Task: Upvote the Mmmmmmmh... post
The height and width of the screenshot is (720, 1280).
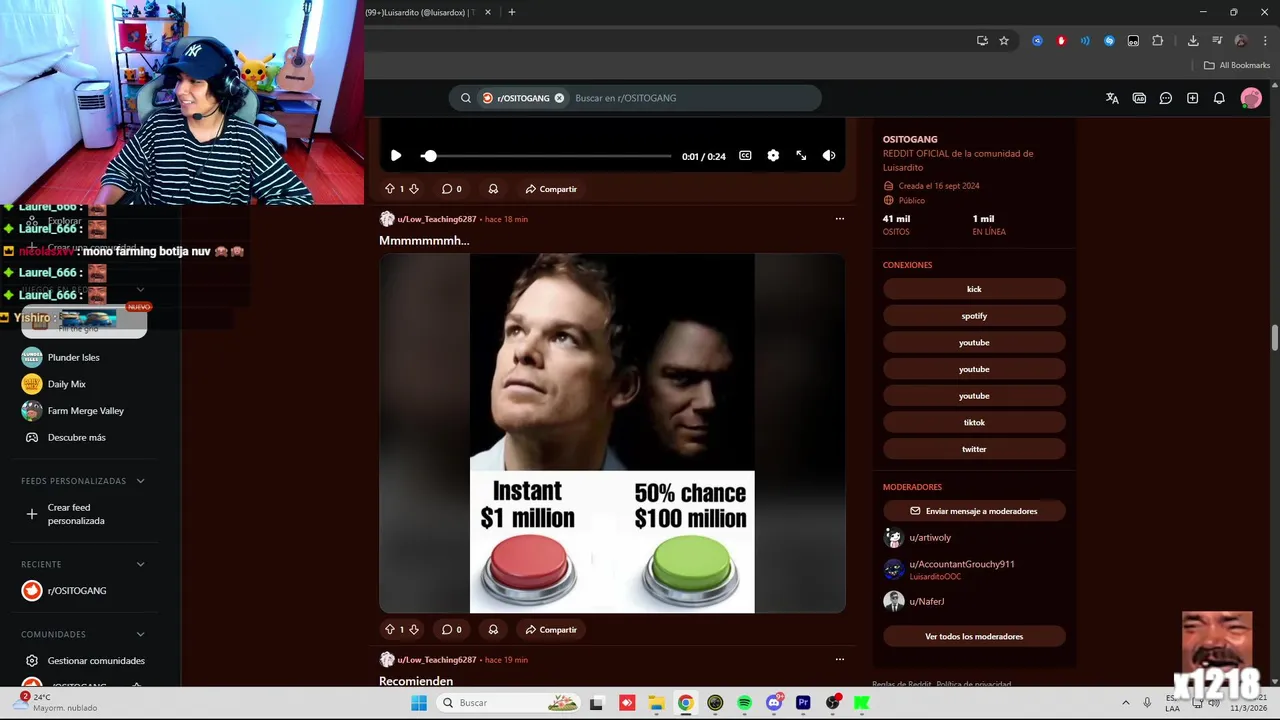Action: pyautogui.click(x=390, y=630)
